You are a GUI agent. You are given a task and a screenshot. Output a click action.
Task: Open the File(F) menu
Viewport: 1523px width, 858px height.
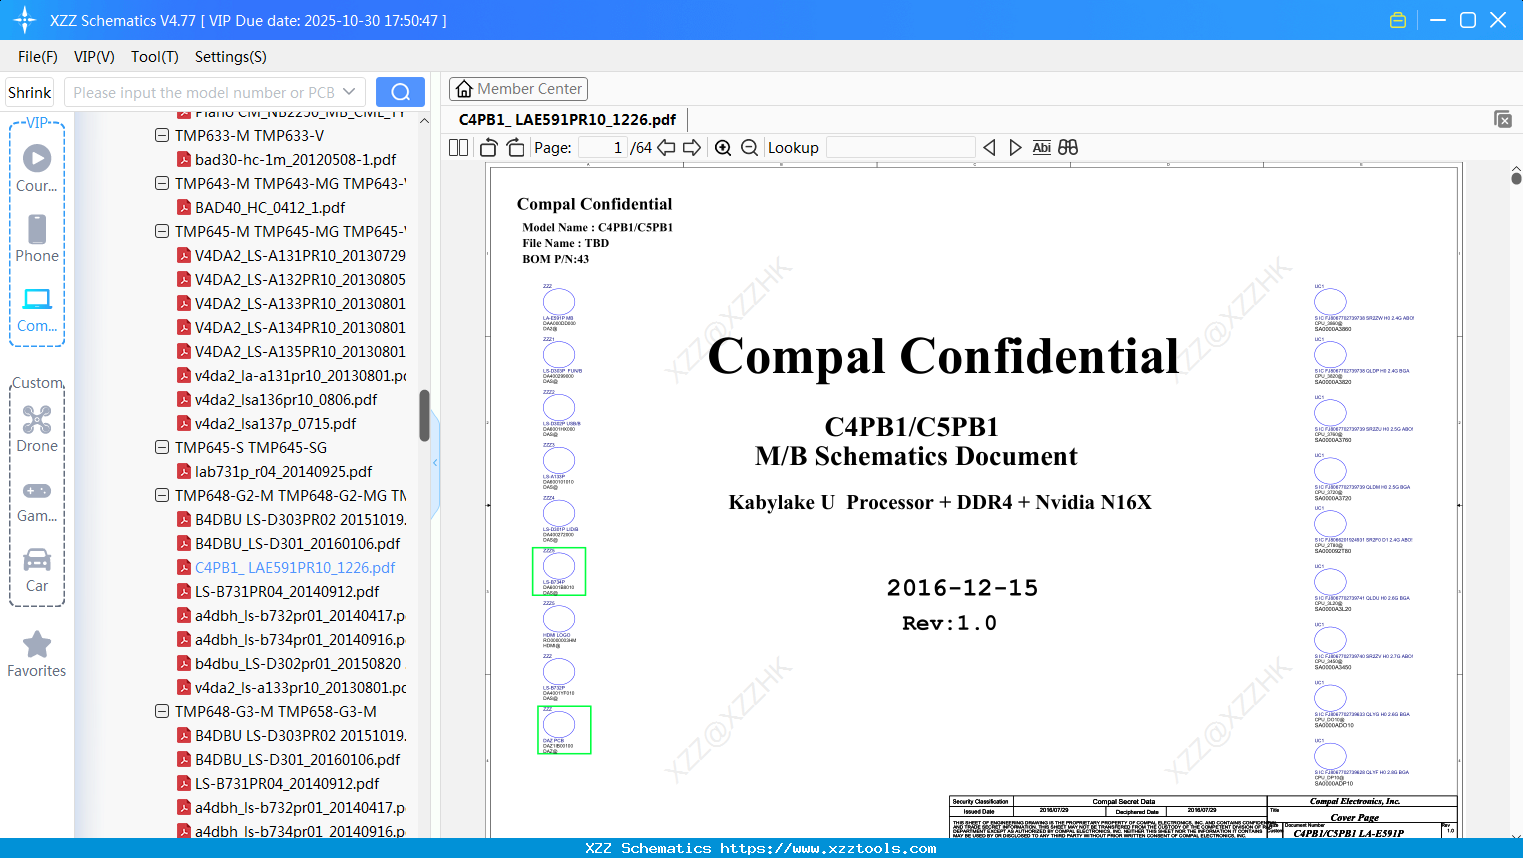tap(38, 57)
